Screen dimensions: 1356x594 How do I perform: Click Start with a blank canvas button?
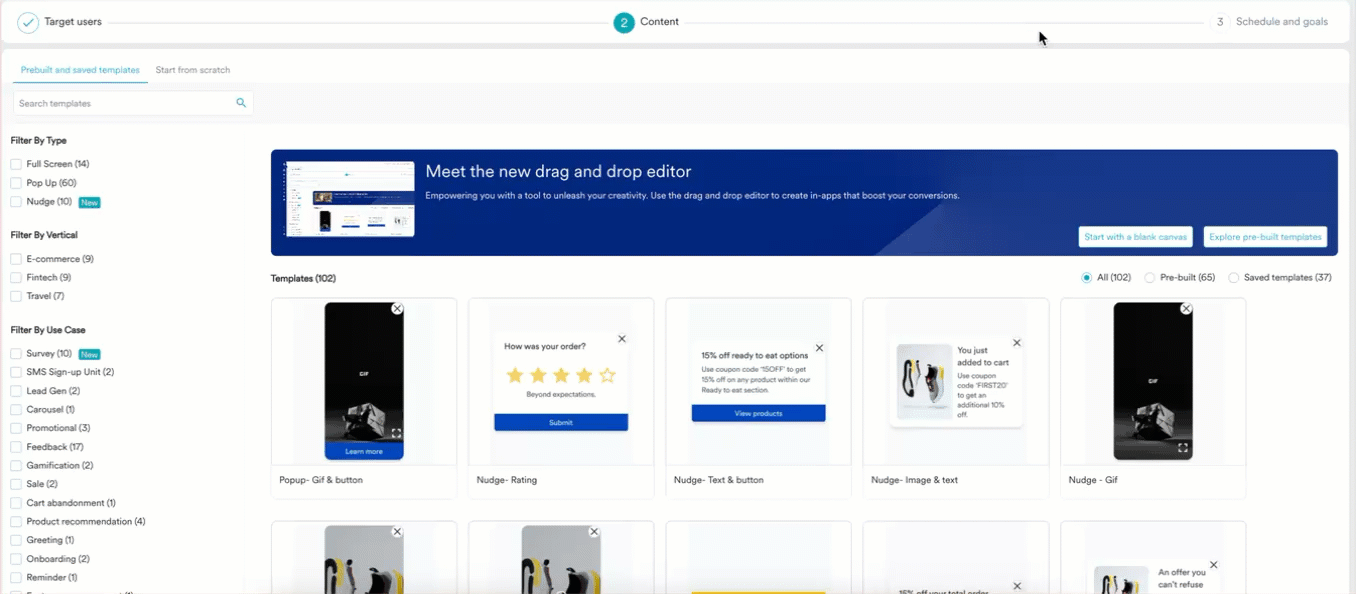coord(1136,237)
